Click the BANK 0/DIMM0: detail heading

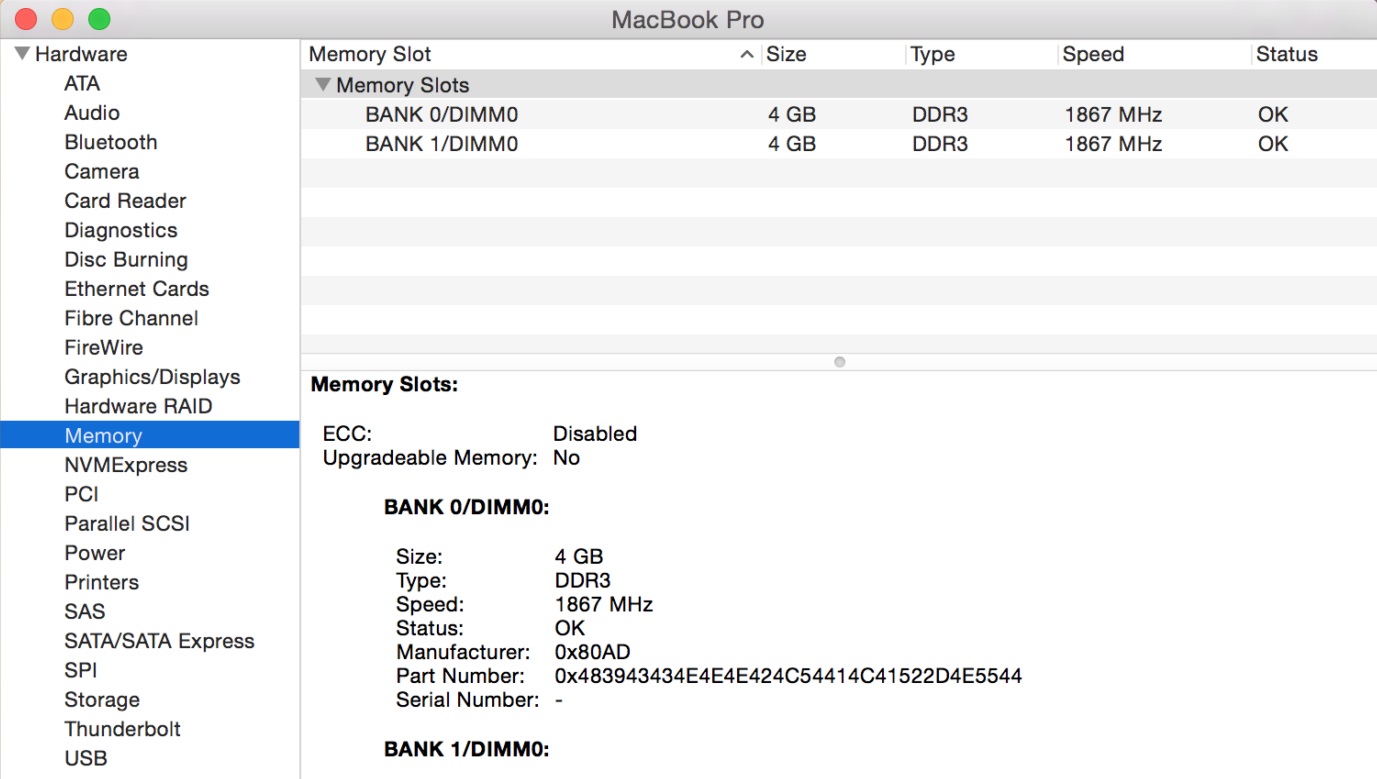point(467,508)
